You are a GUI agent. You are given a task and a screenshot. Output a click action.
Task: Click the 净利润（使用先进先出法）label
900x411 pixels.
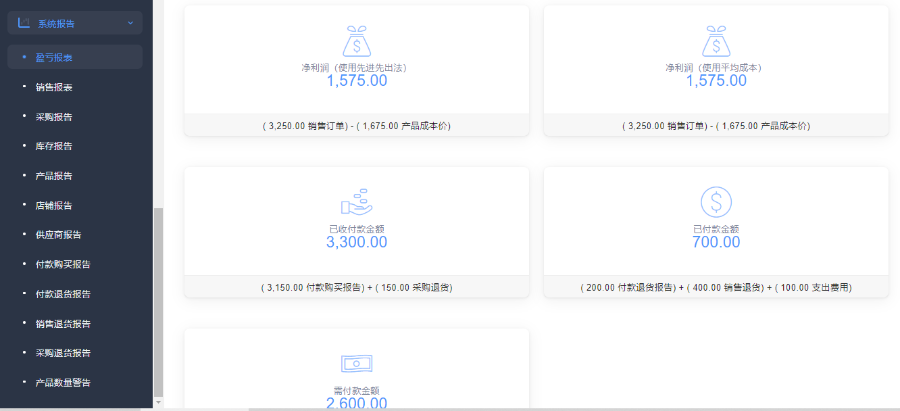pos(357,68)
